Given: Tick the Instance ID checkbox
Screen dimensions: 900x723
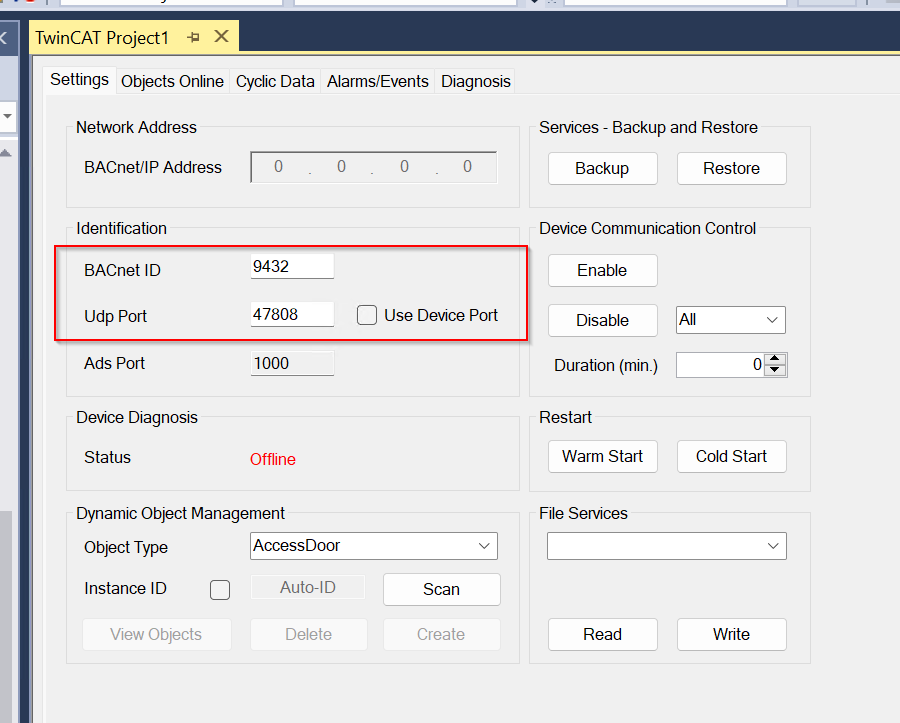Looking at the screenshot, I should click(x=220, y=590).
